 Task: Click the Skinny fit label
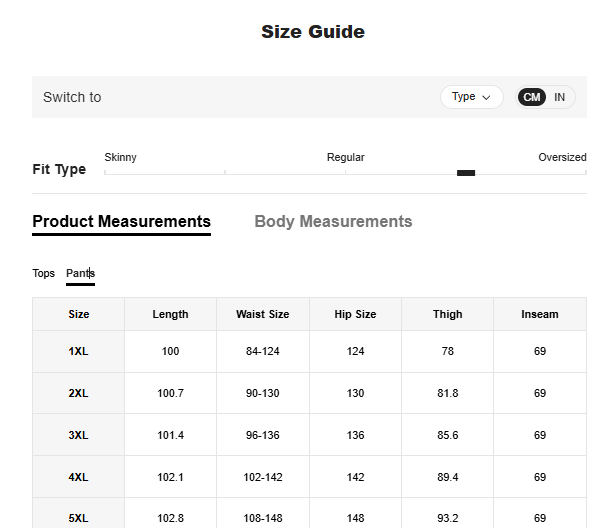120,157
